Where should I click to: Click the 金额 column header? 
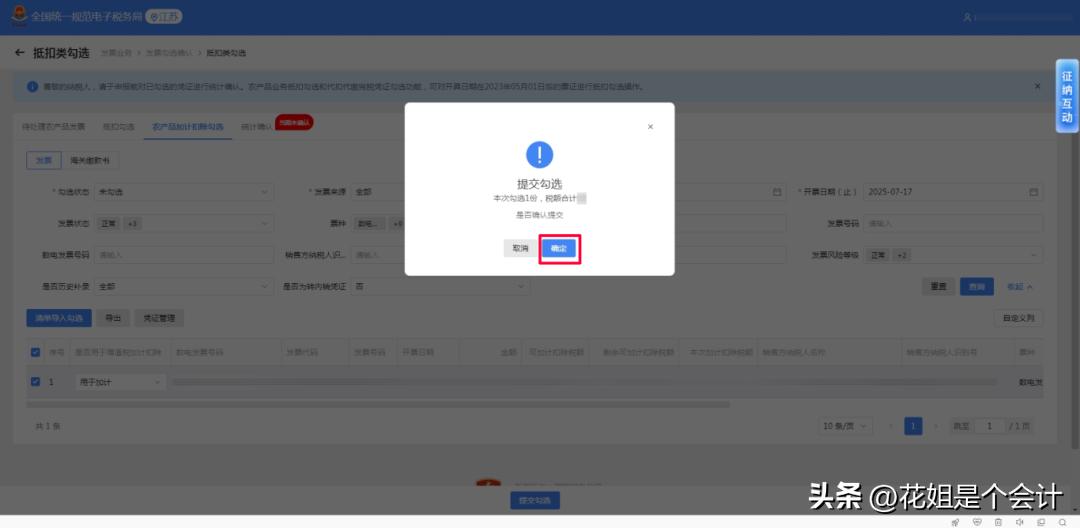[508, 352]
